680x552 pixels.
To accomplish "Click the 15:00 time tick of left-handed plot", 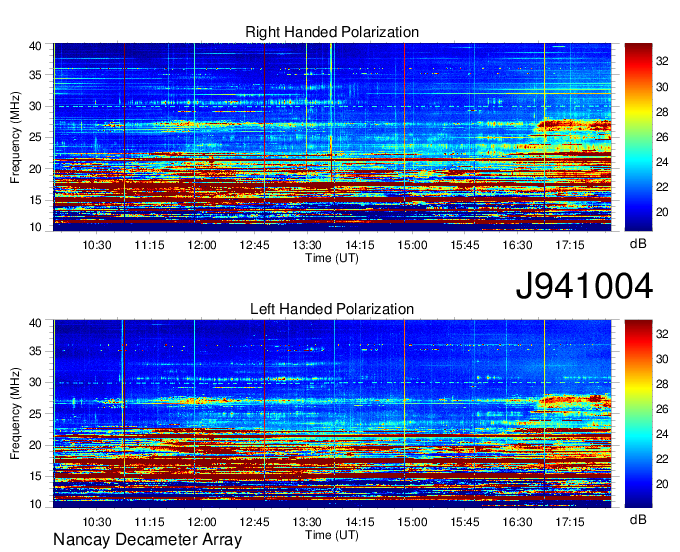I will pyautogui.click(x=412, y=522).
